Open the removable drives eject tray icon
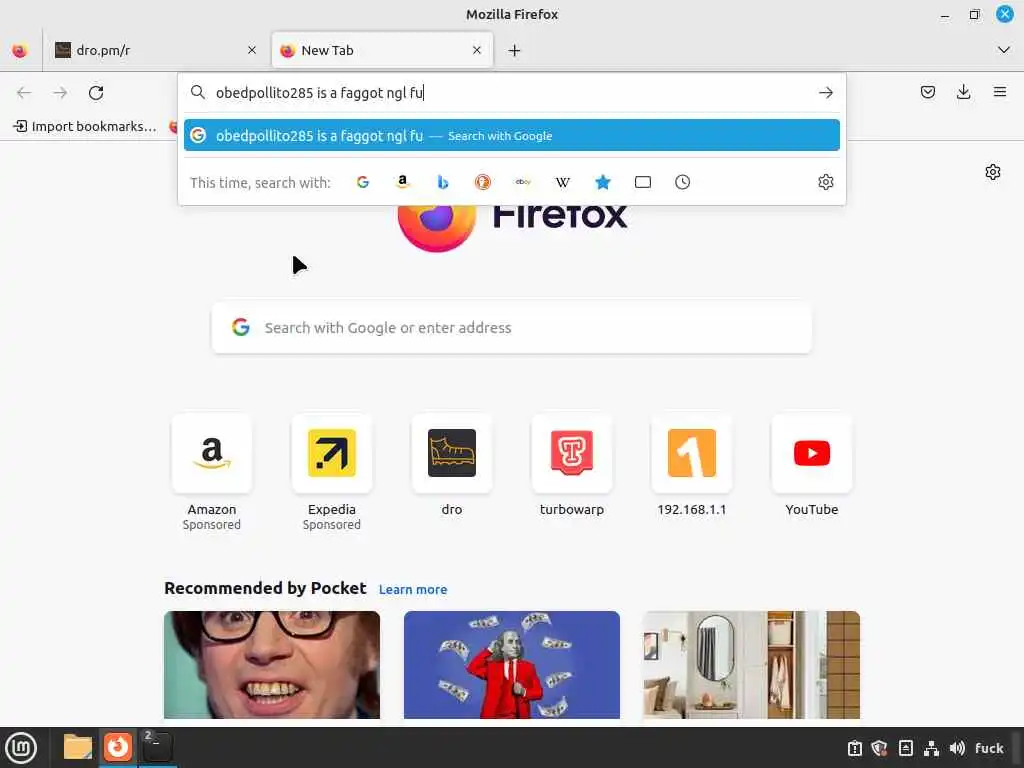 click(906, 748)
